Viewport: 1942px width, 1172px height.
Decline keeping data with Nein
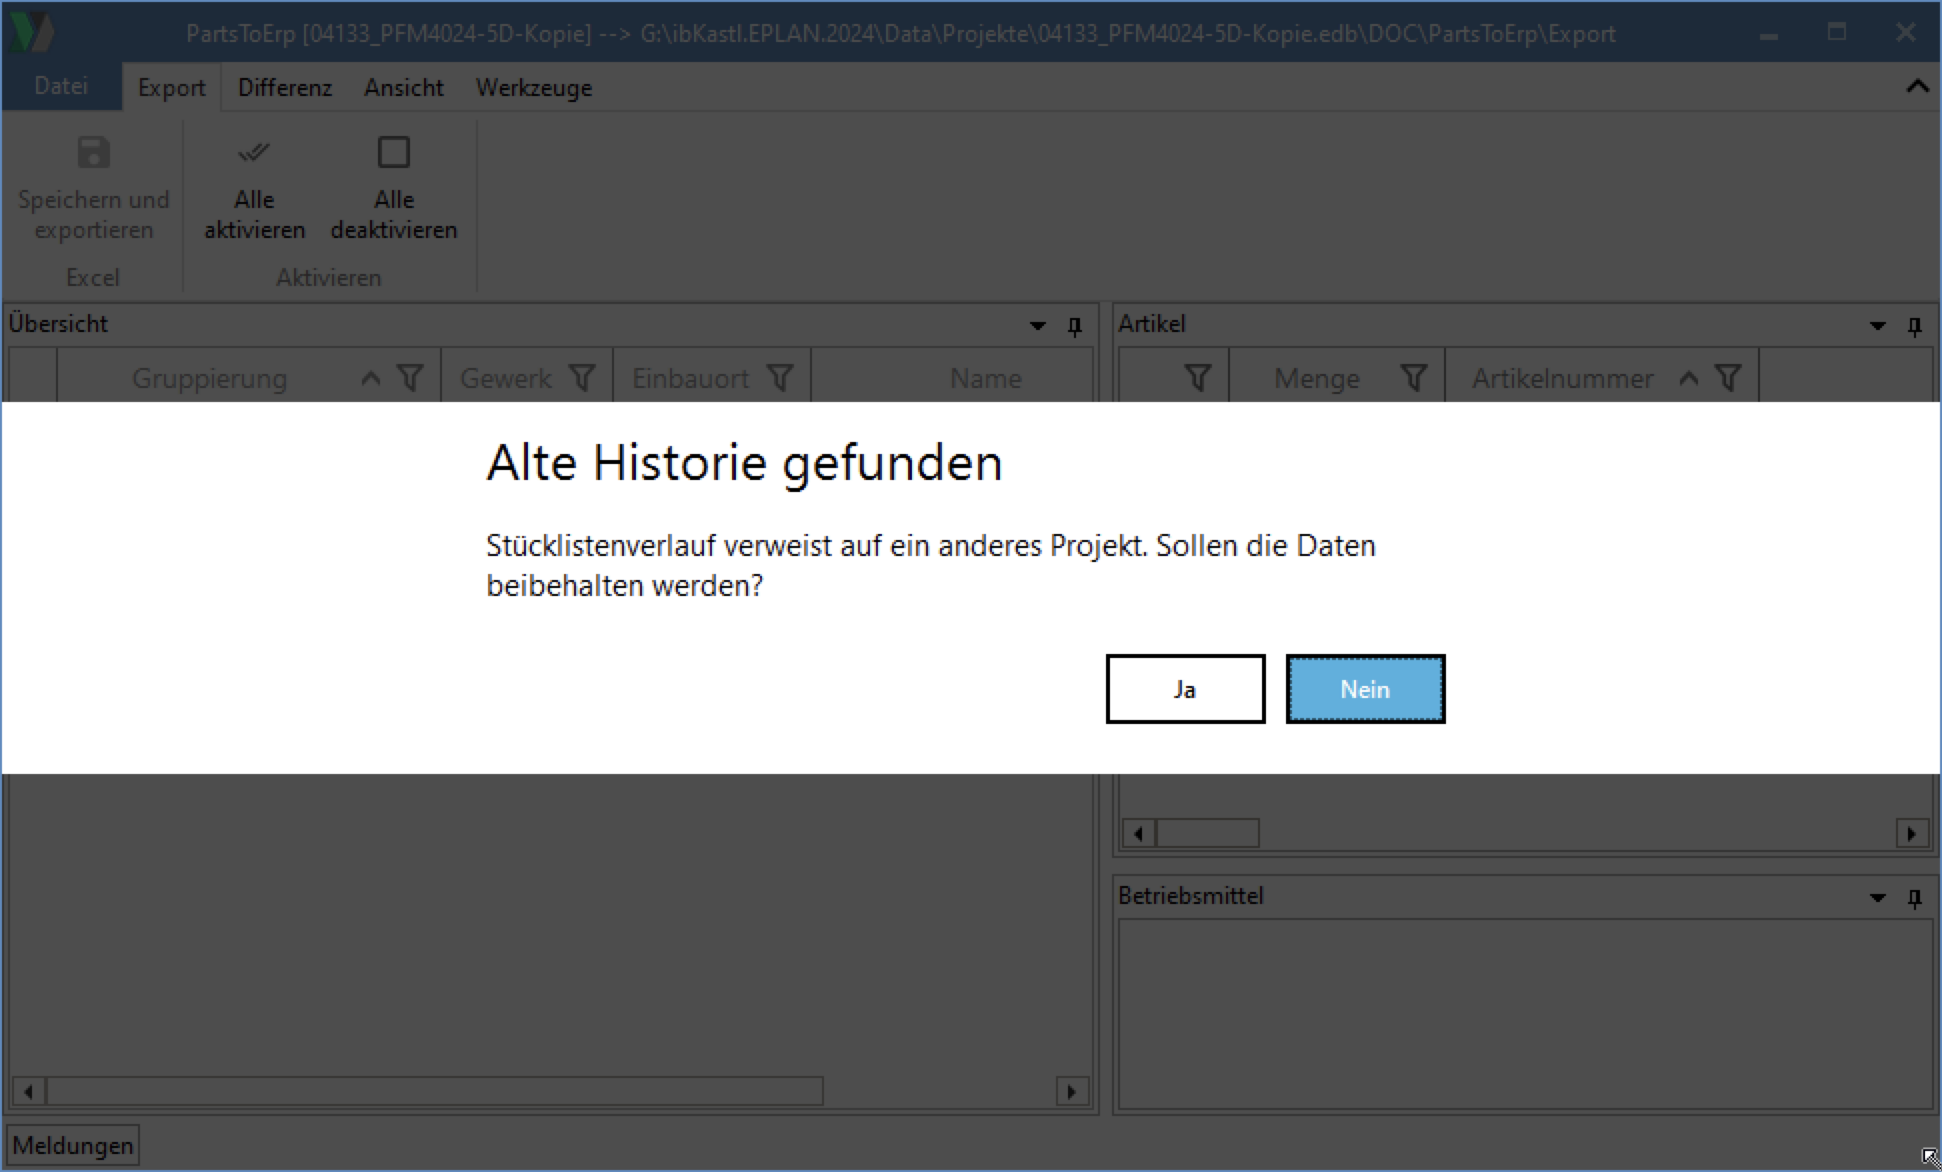[x=1365, y=689]
